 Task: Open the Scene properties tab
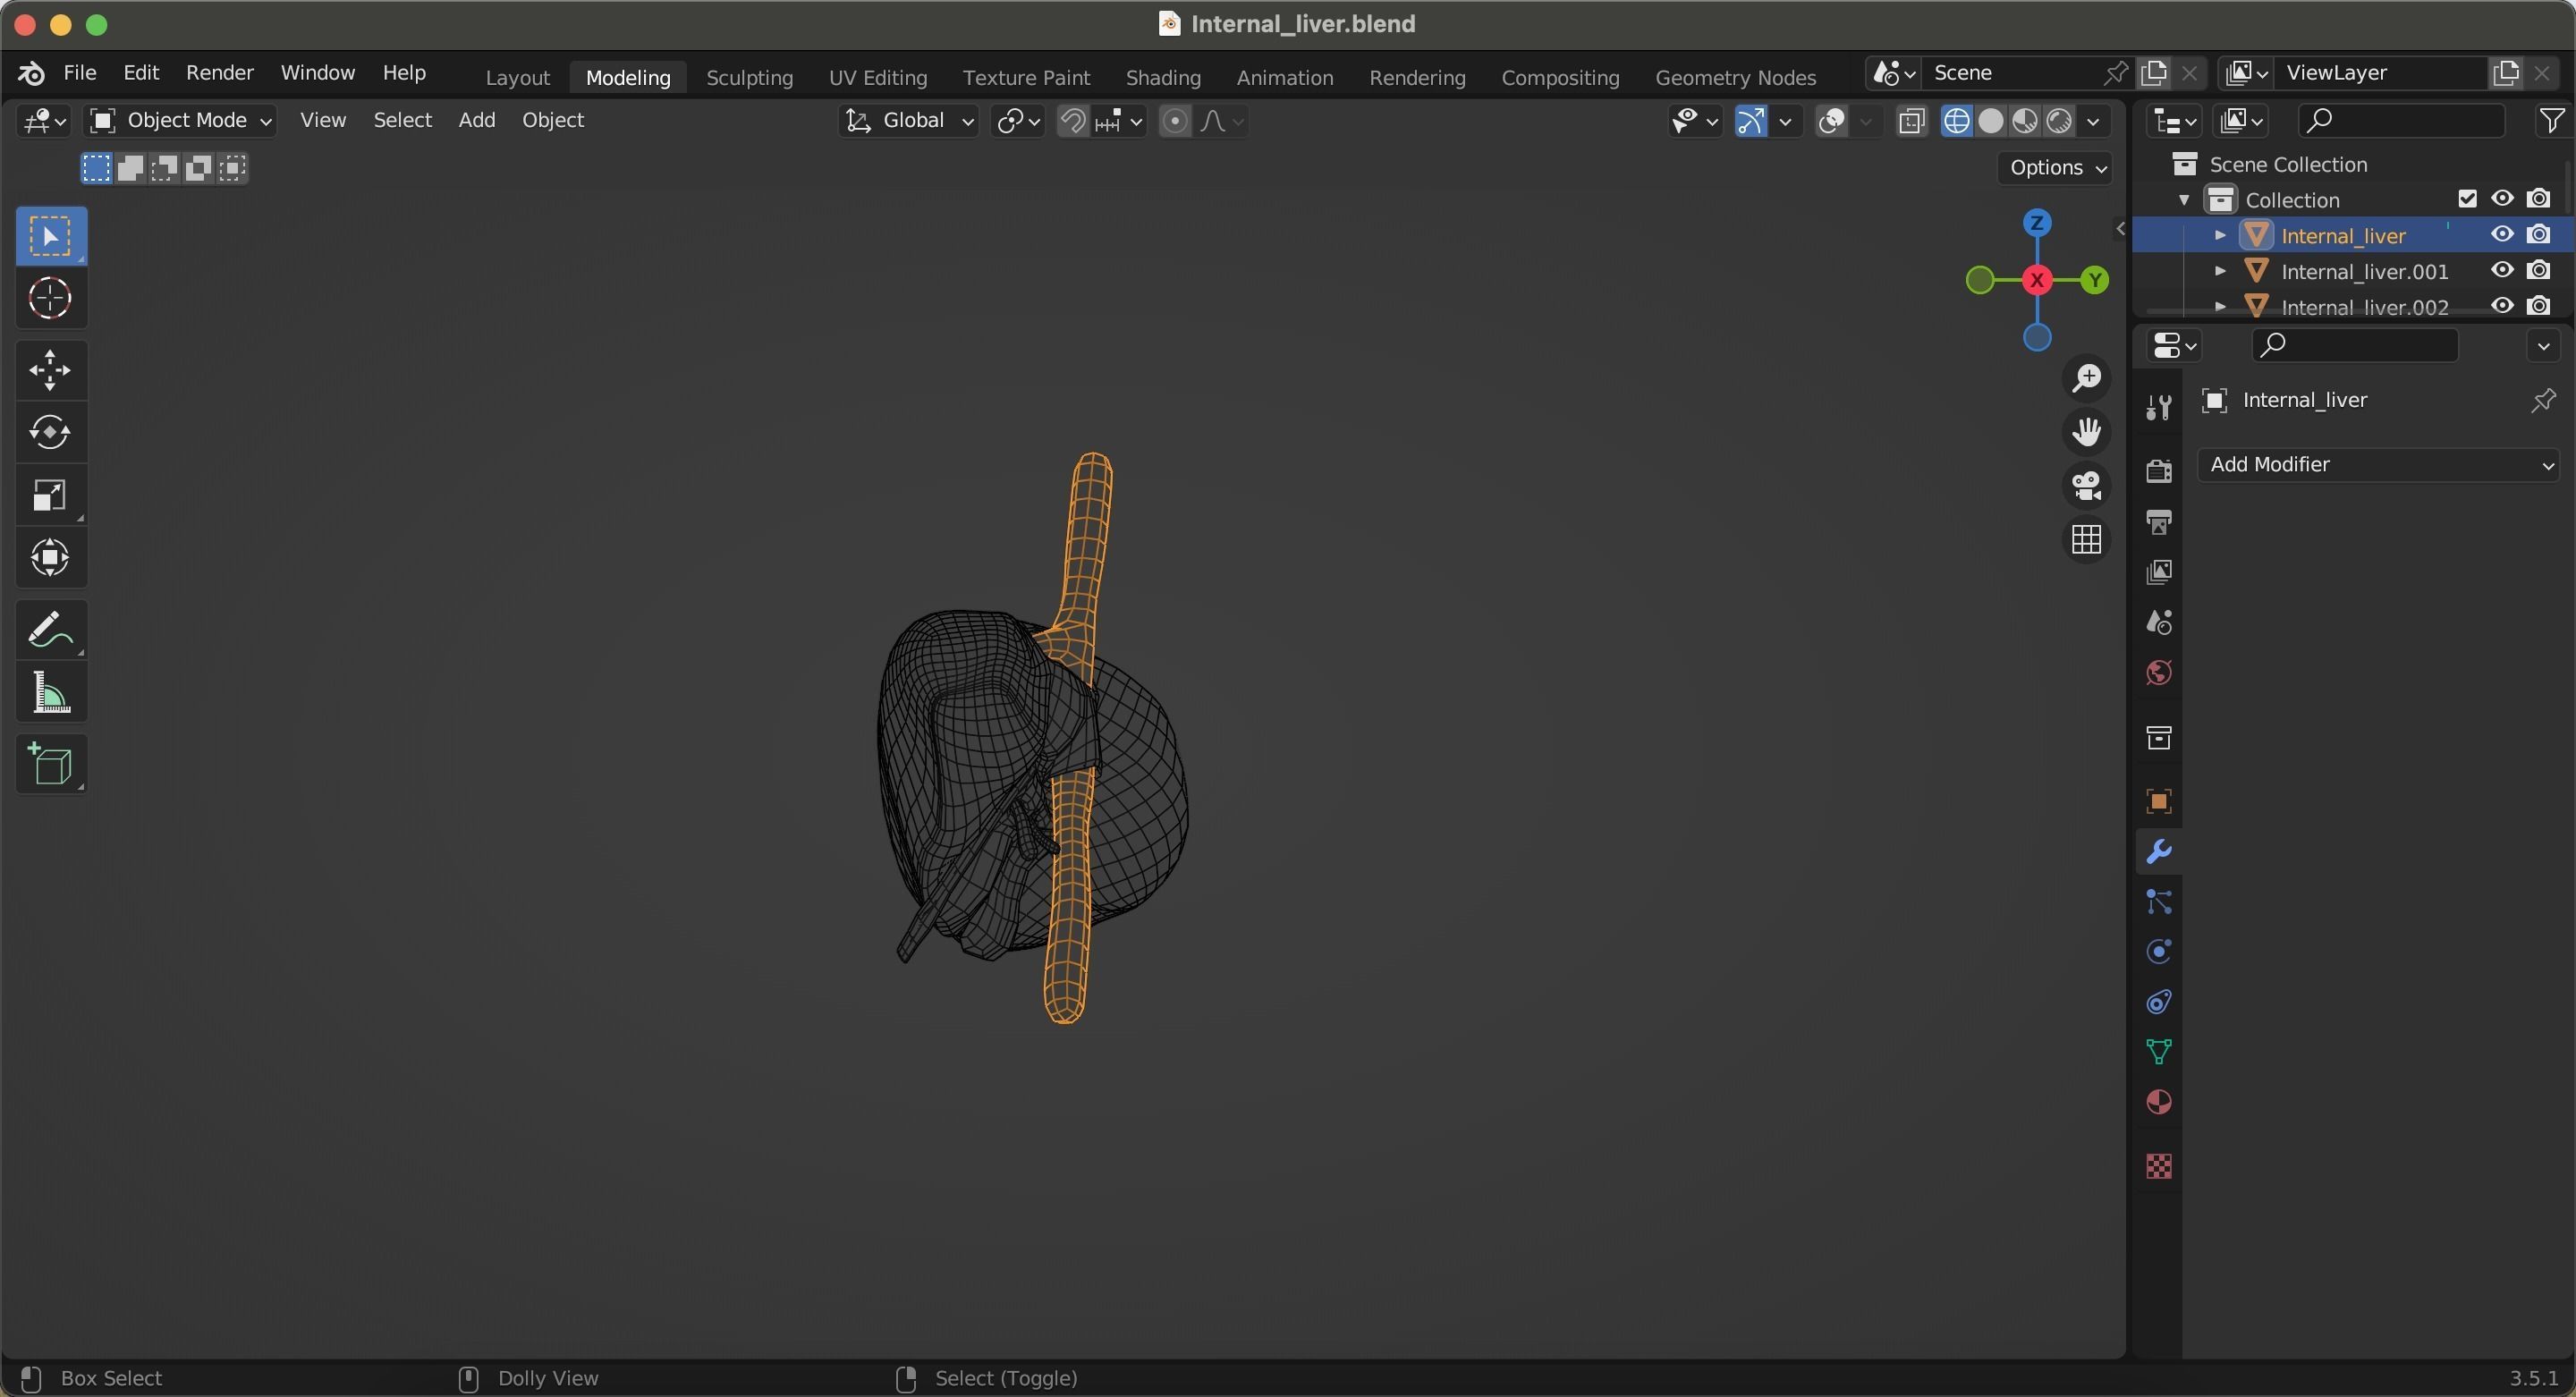pos(2159,622)
